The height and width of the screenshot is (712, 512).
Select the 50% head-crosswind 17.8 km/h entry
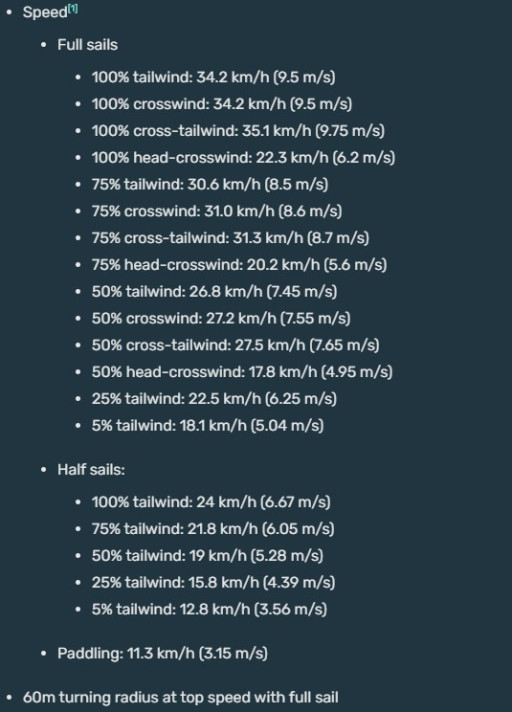(x=242, y=372)
